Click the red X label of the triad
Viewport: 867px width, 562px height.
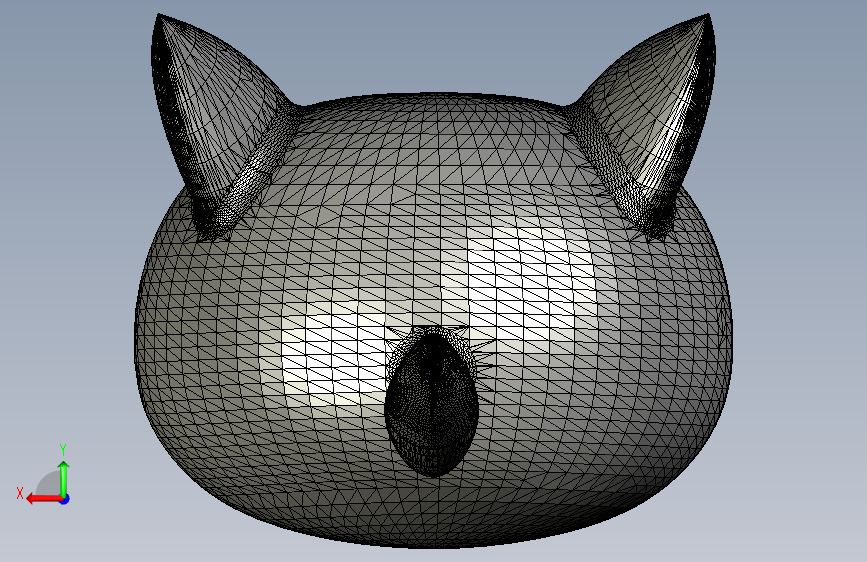(x=20, y=493)
